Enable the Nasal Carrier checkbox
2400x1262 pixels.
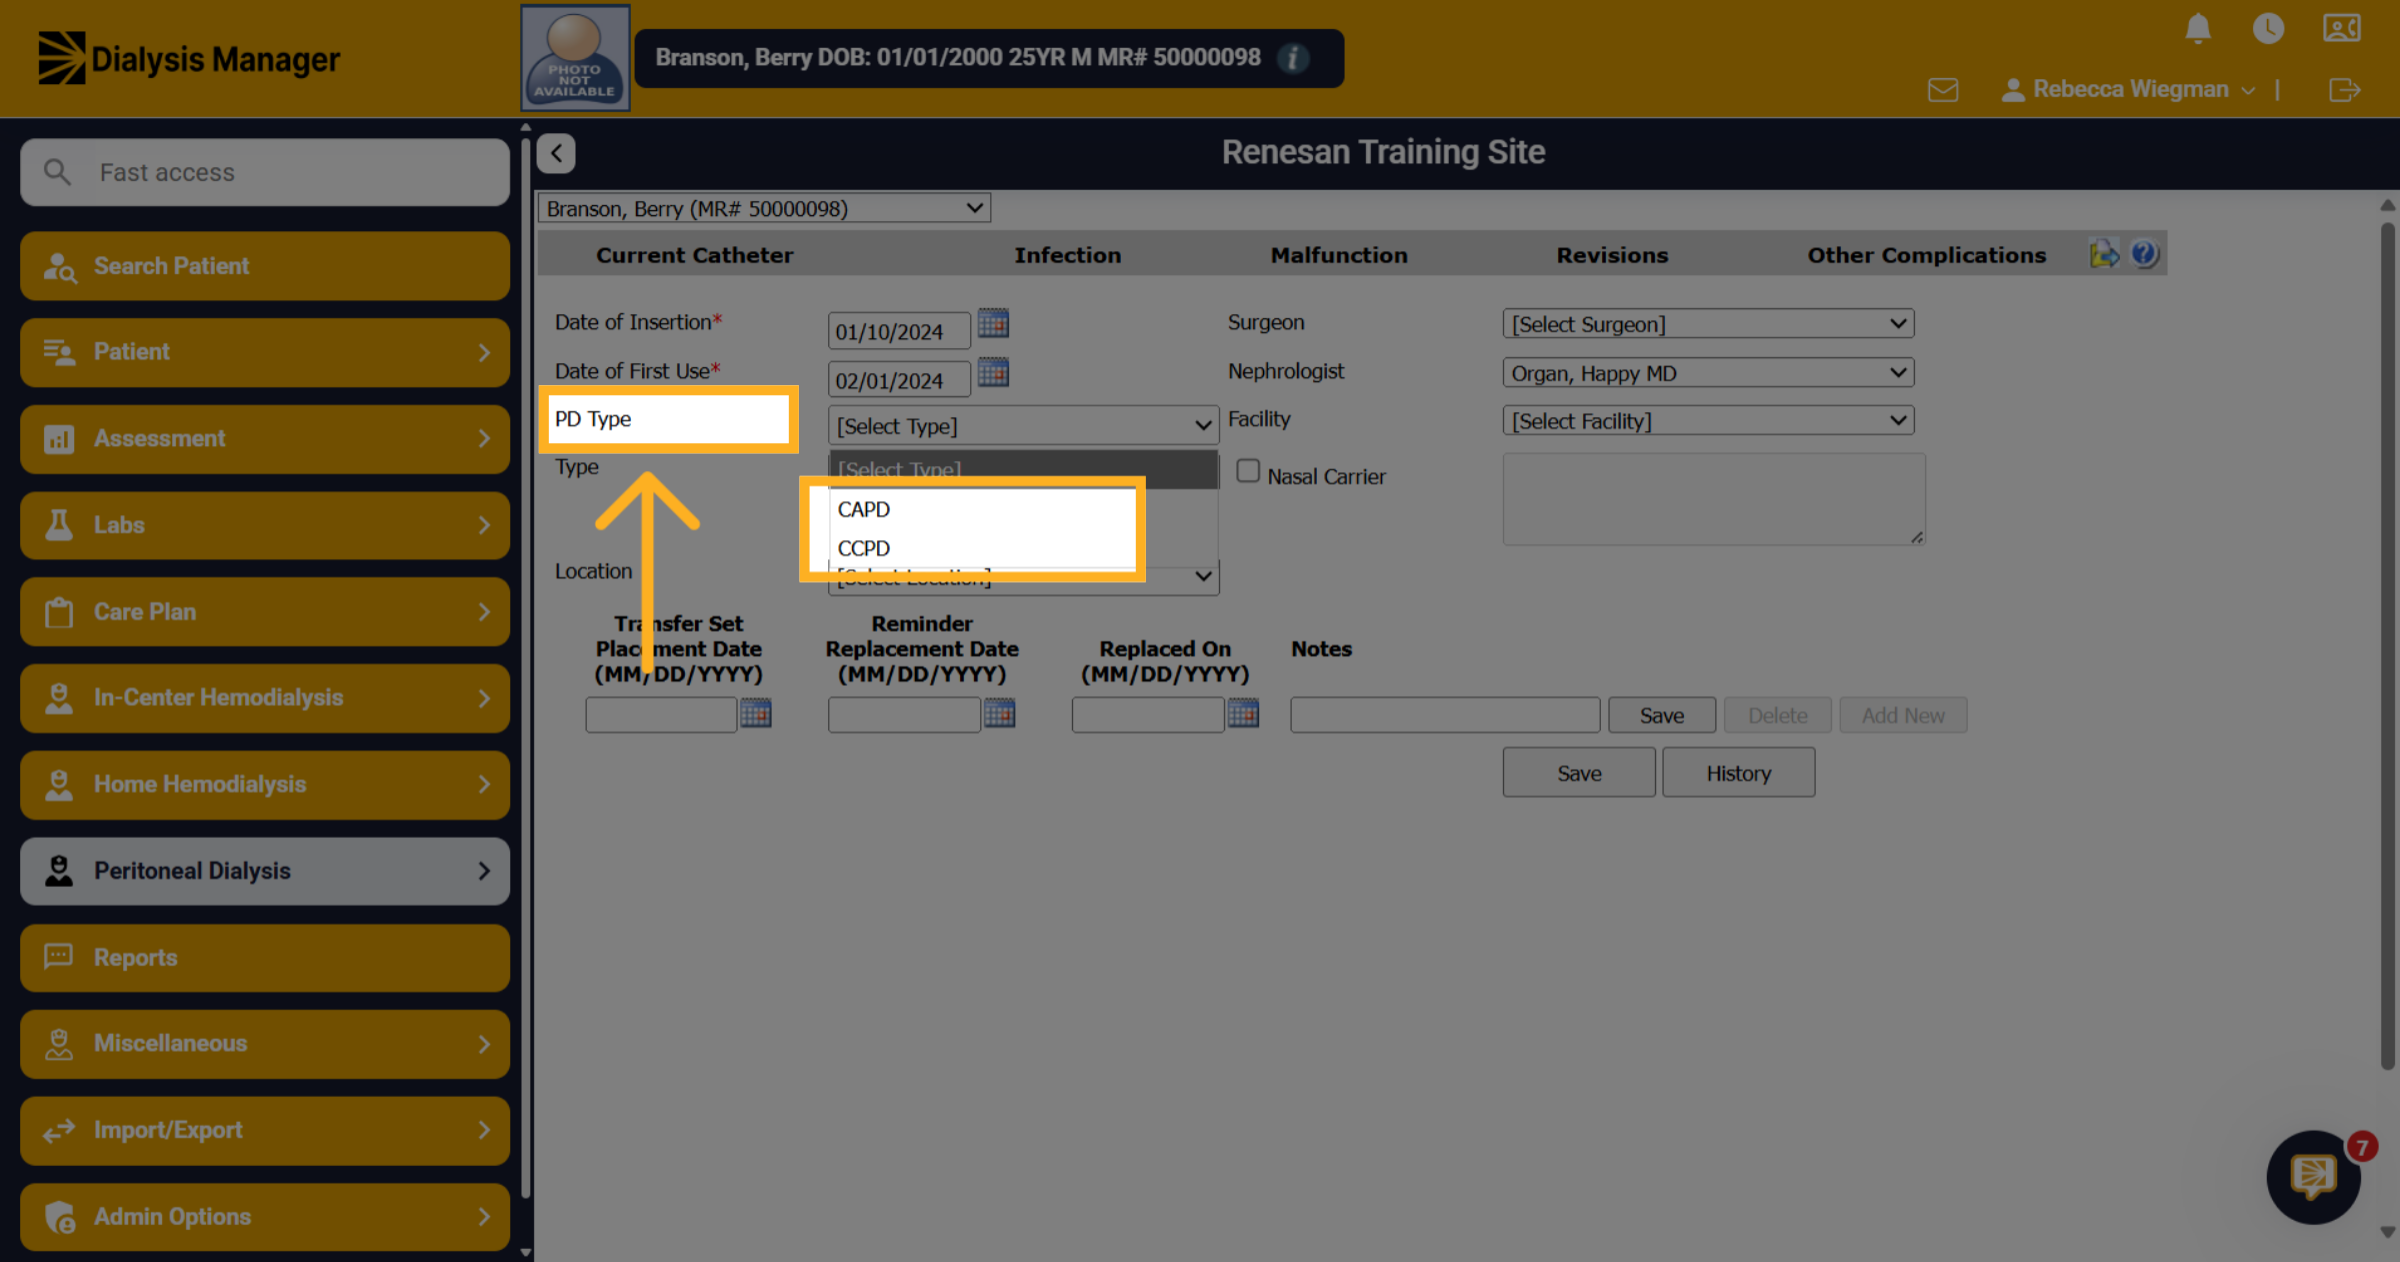pos(1248,471)
